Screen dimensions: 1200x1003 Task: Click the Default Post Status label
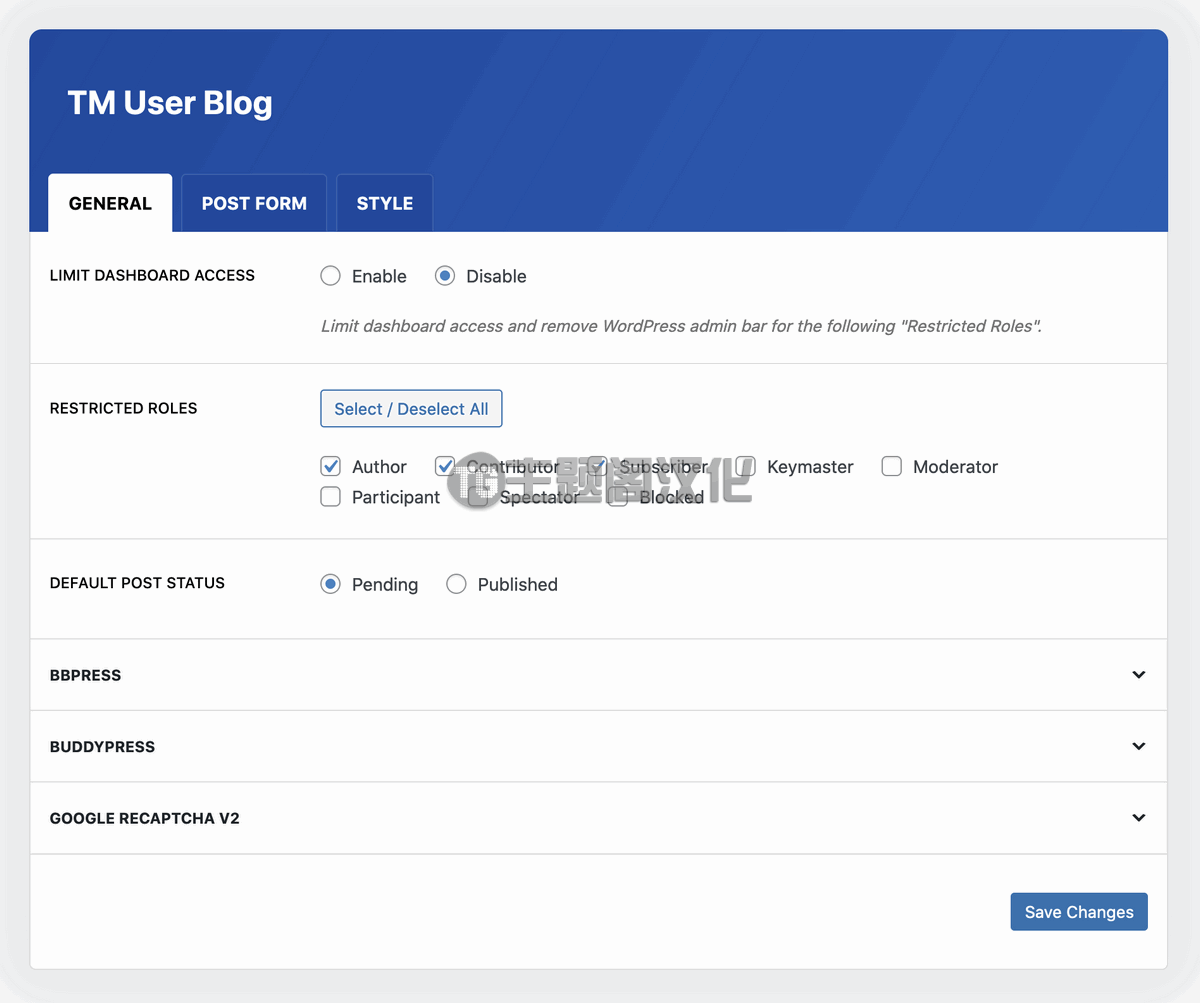[137, 583]
